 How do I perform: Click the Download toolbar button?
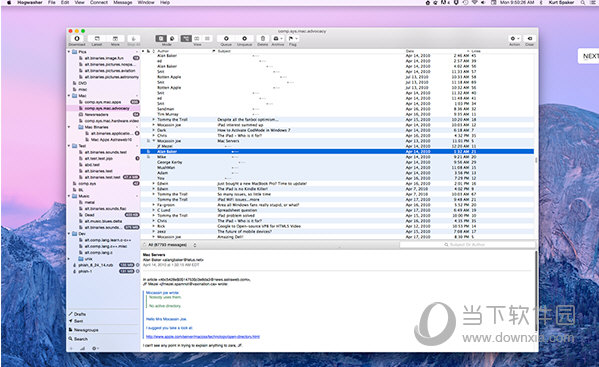[x=77, y=39]
